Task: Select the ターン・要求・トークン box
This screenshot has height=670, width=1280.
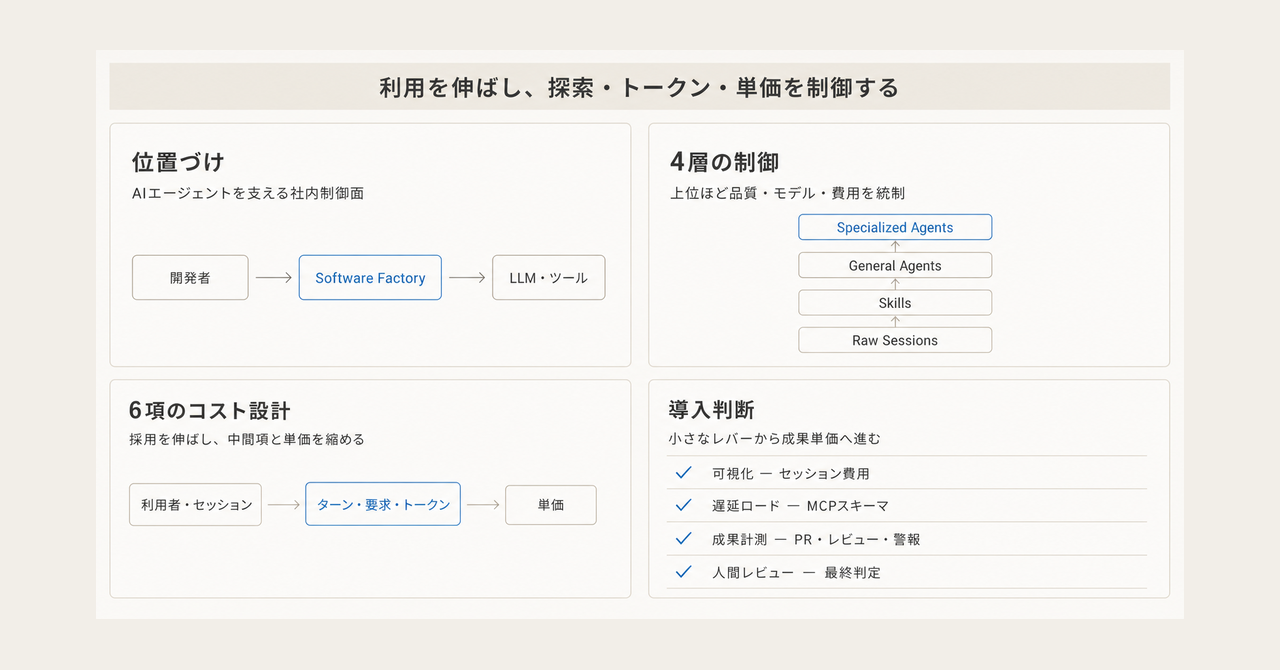Action: coord(383,505)
